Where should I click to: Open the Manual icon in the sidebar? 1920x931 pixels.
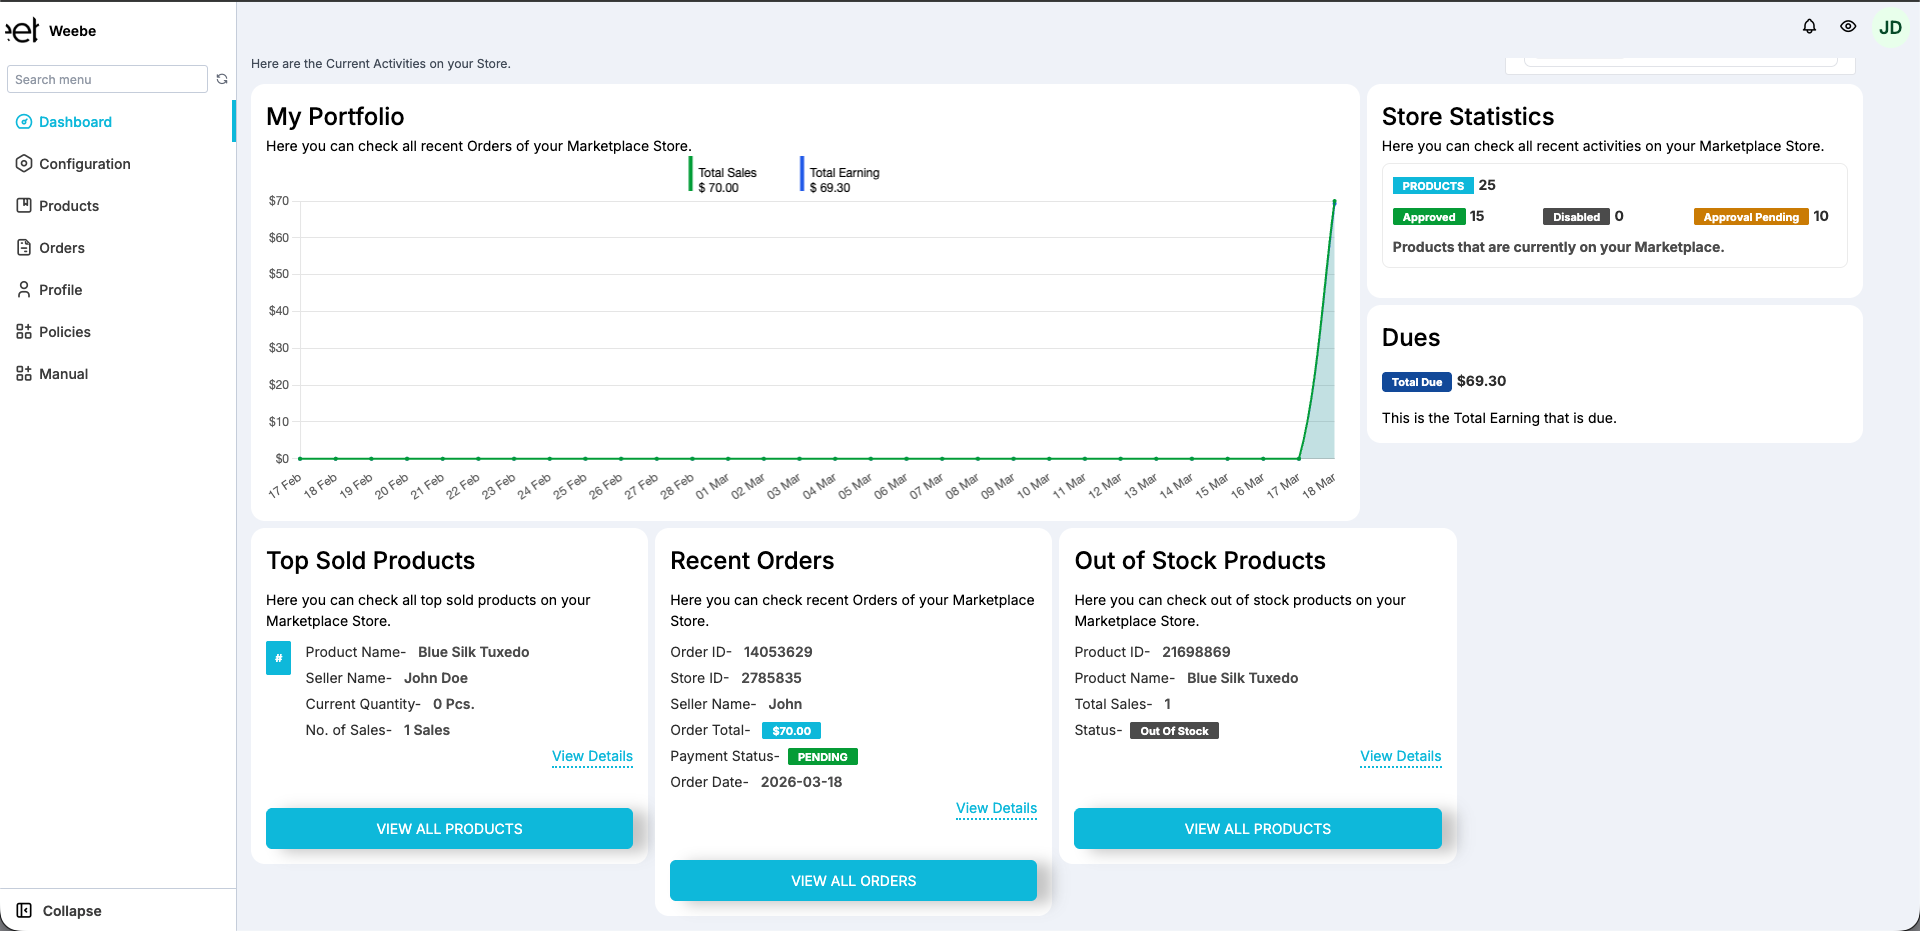pyautogui.click(x=23, y=373)
